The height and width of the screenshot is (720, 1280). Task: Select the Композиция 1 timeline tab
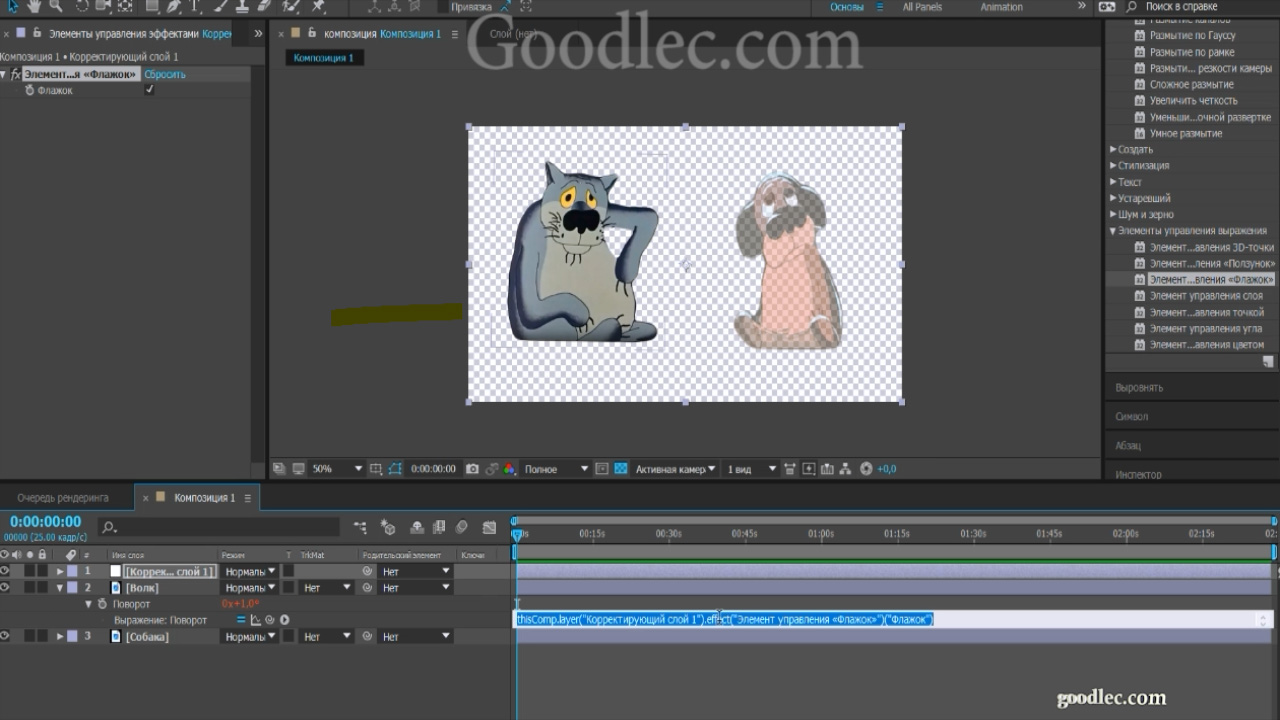coord(204,497)
